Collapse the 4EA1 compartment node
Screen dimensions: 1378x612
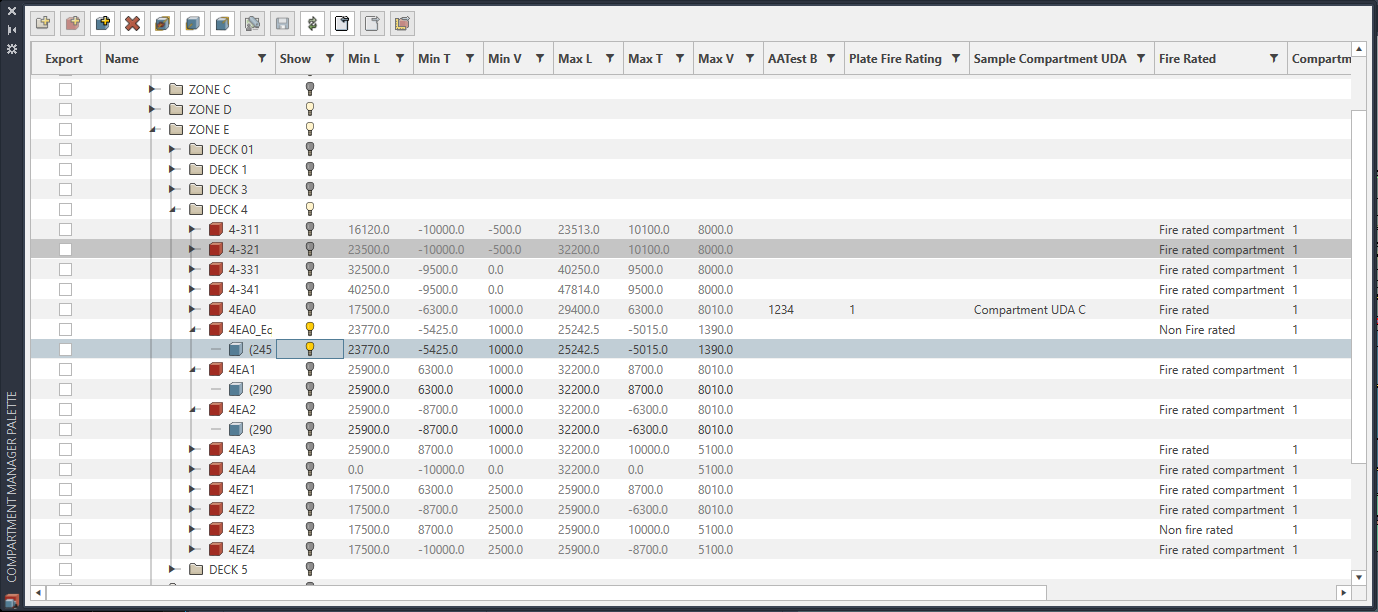click(x=193, y=369)
